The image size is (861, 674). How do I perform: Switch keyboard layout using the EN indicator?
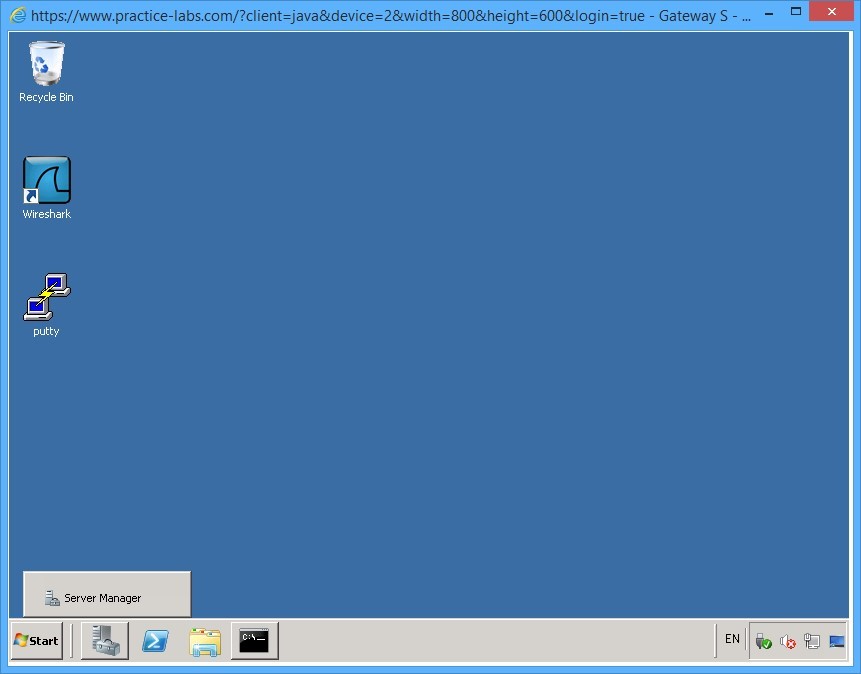click(732, 639)
